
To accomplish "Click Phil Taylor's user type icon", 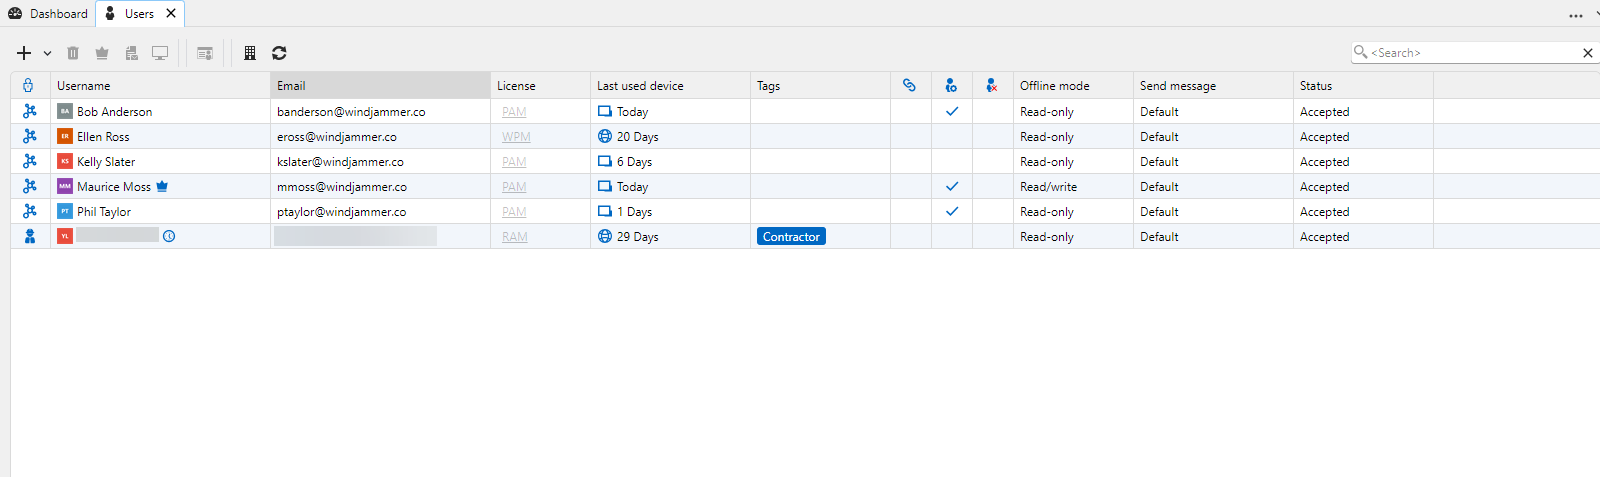I will coord(30,211).
